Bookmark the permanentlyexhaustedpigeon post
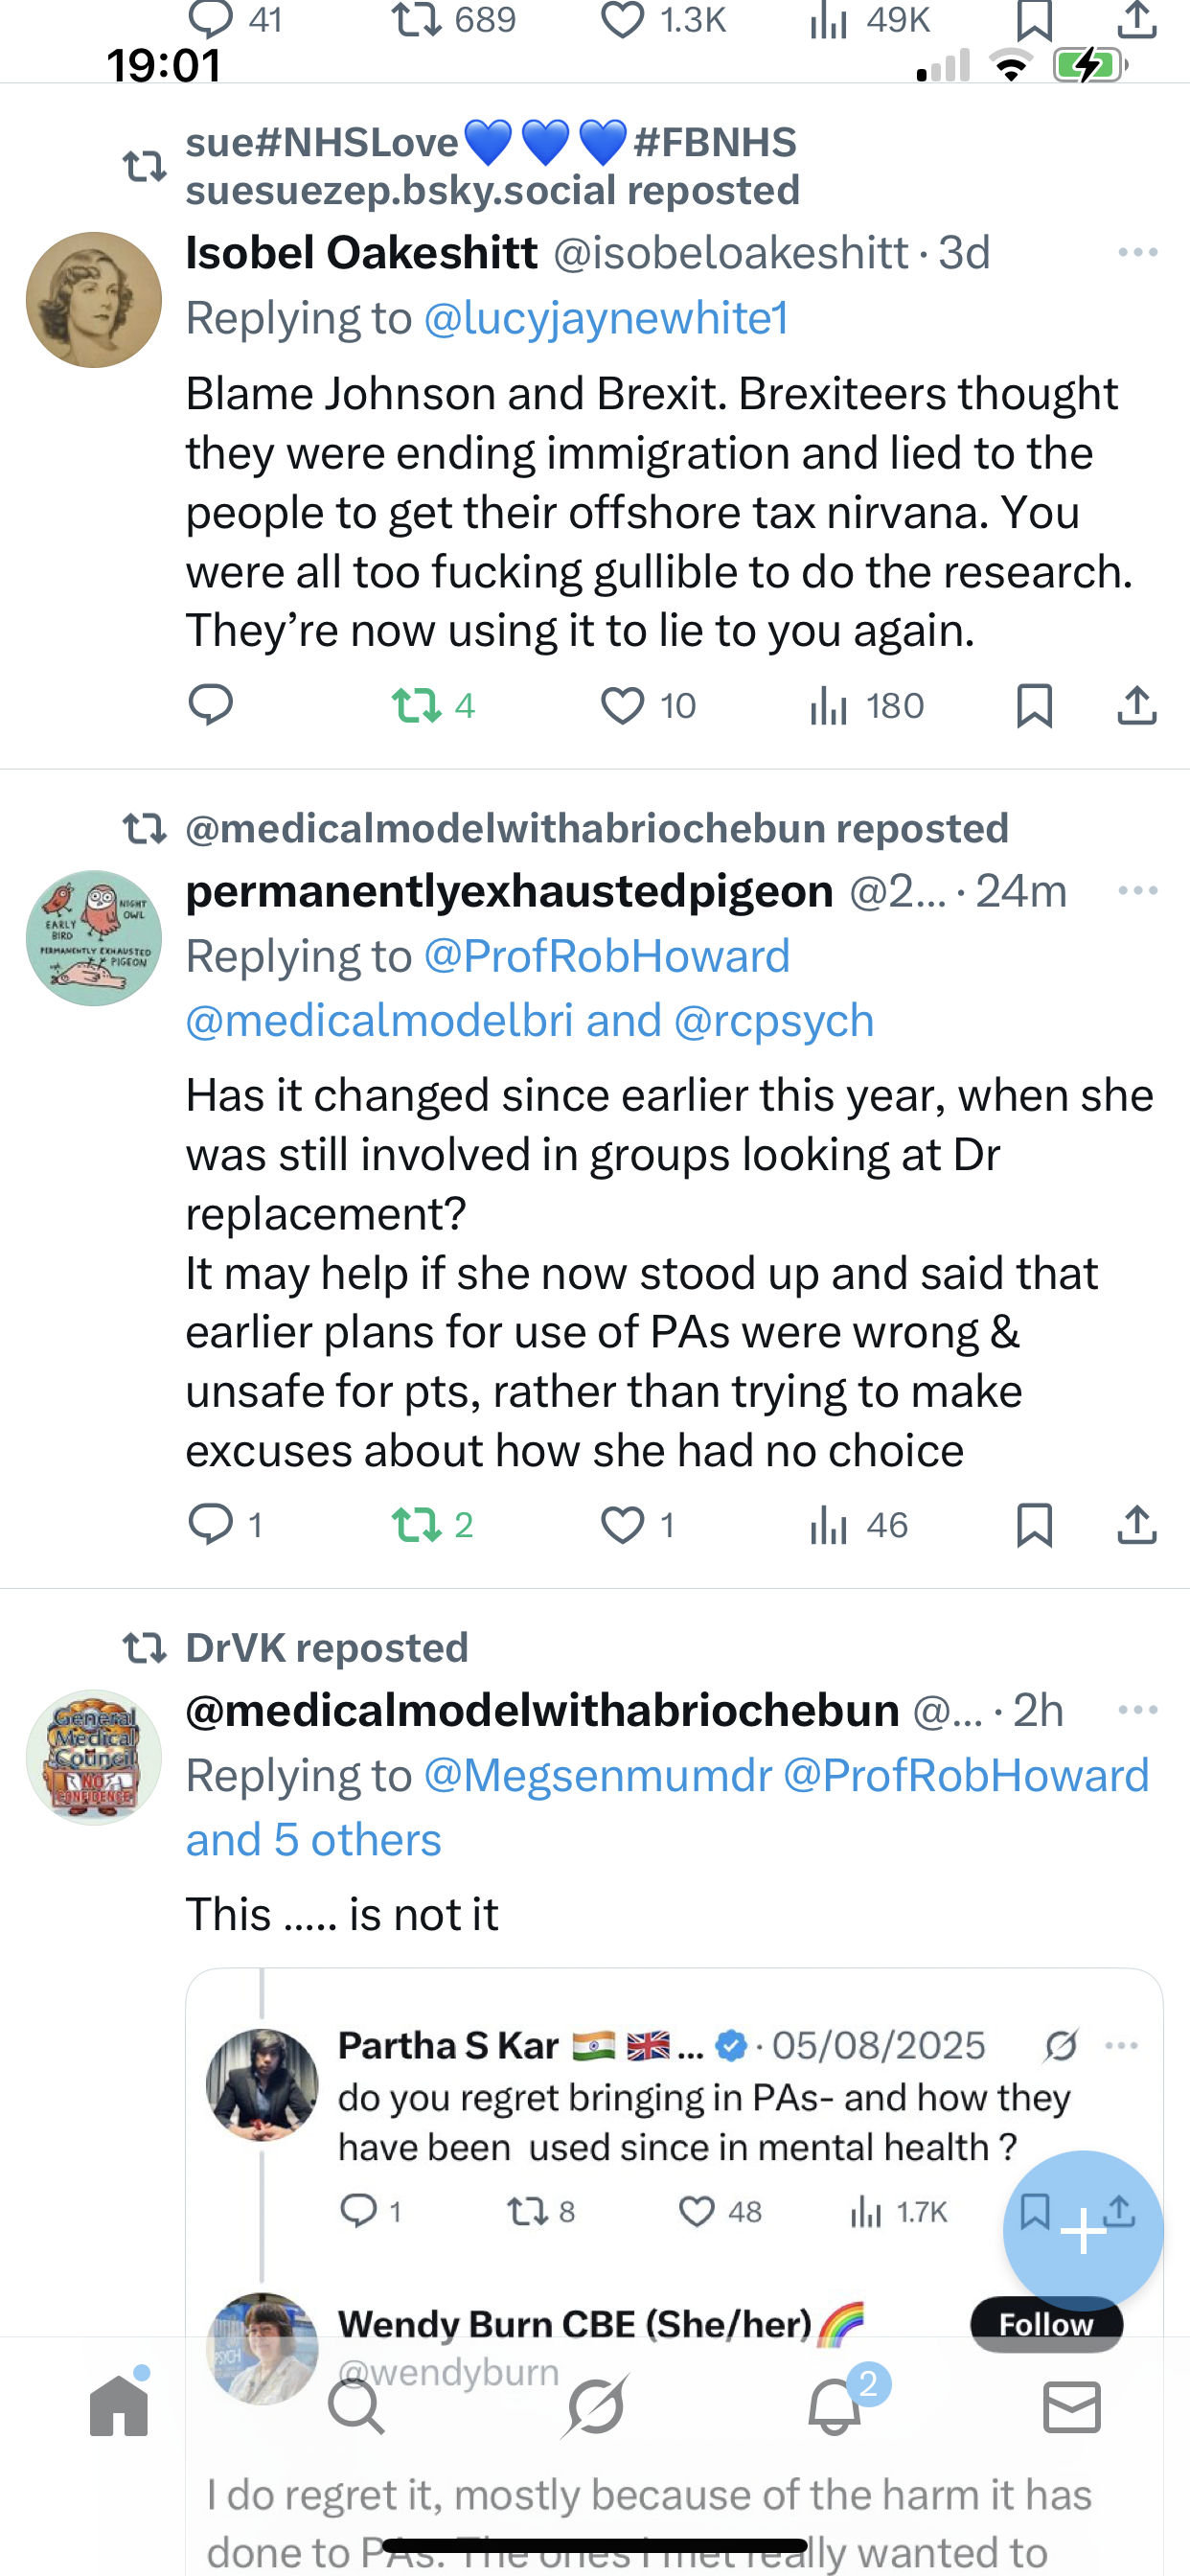Viewport: 1190px width, 2576px height. (x=1034, y=1526)
